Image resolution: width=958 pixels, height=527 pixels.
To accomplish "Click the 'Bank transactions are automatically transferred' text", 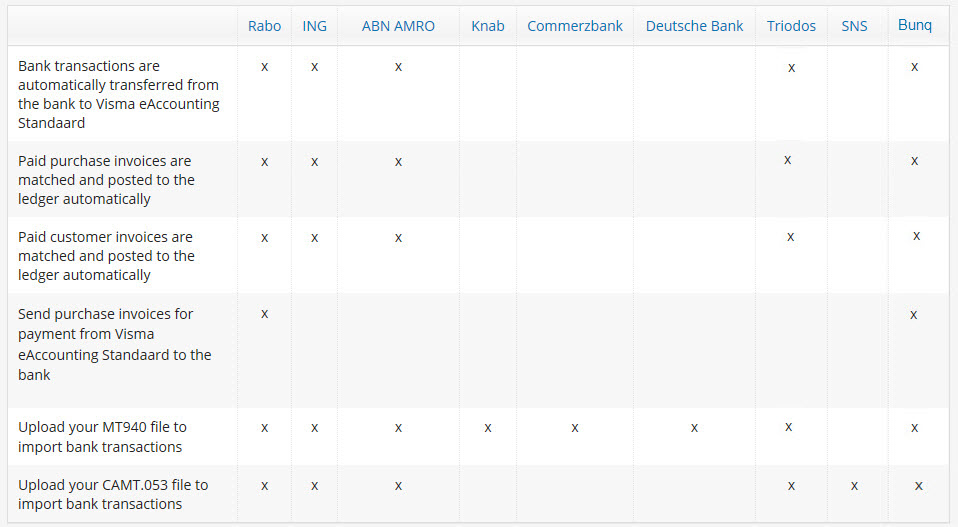I will click(x=118, y=94).
